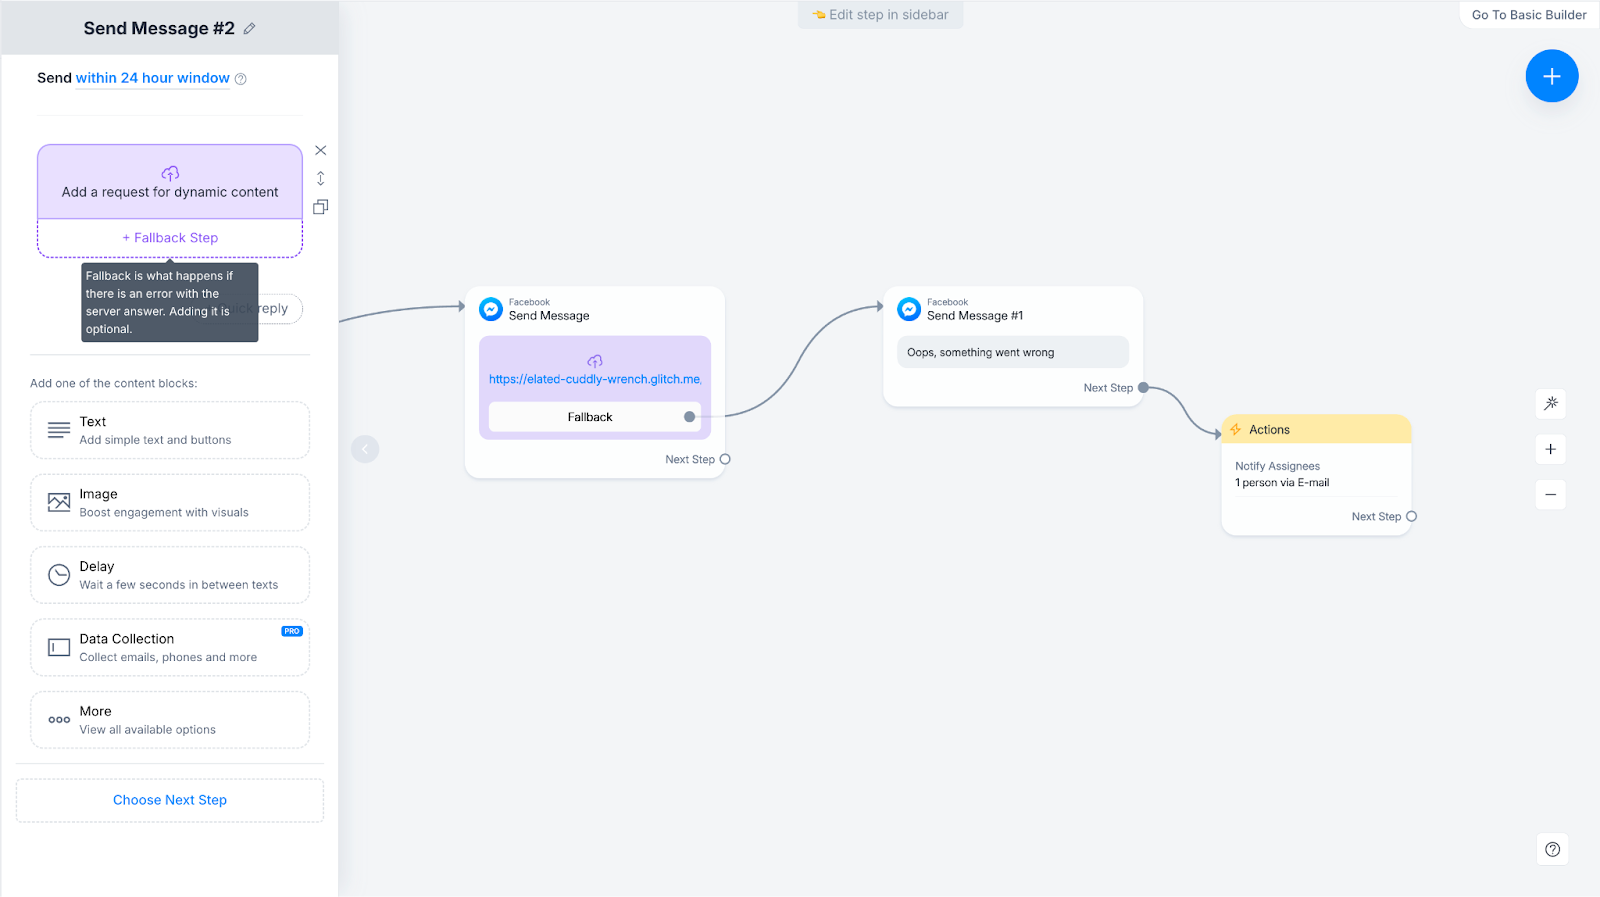Click the Image block picture icon
The image size is (1600, 897).
pos(59,502)
